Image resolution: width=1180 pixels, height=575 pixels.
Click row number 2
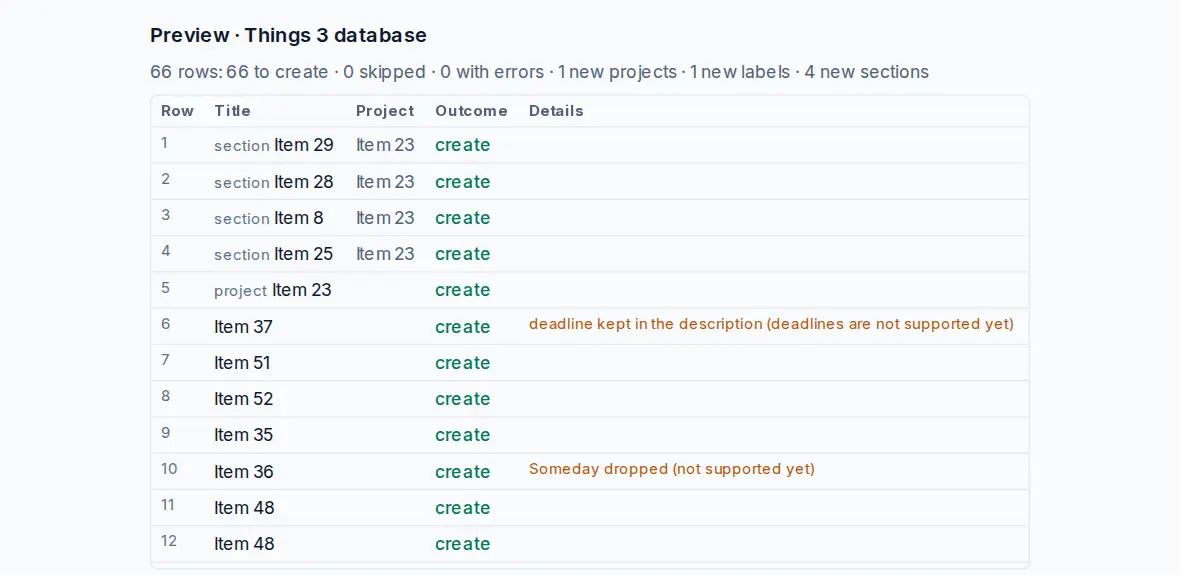click(x=166, y=179)
